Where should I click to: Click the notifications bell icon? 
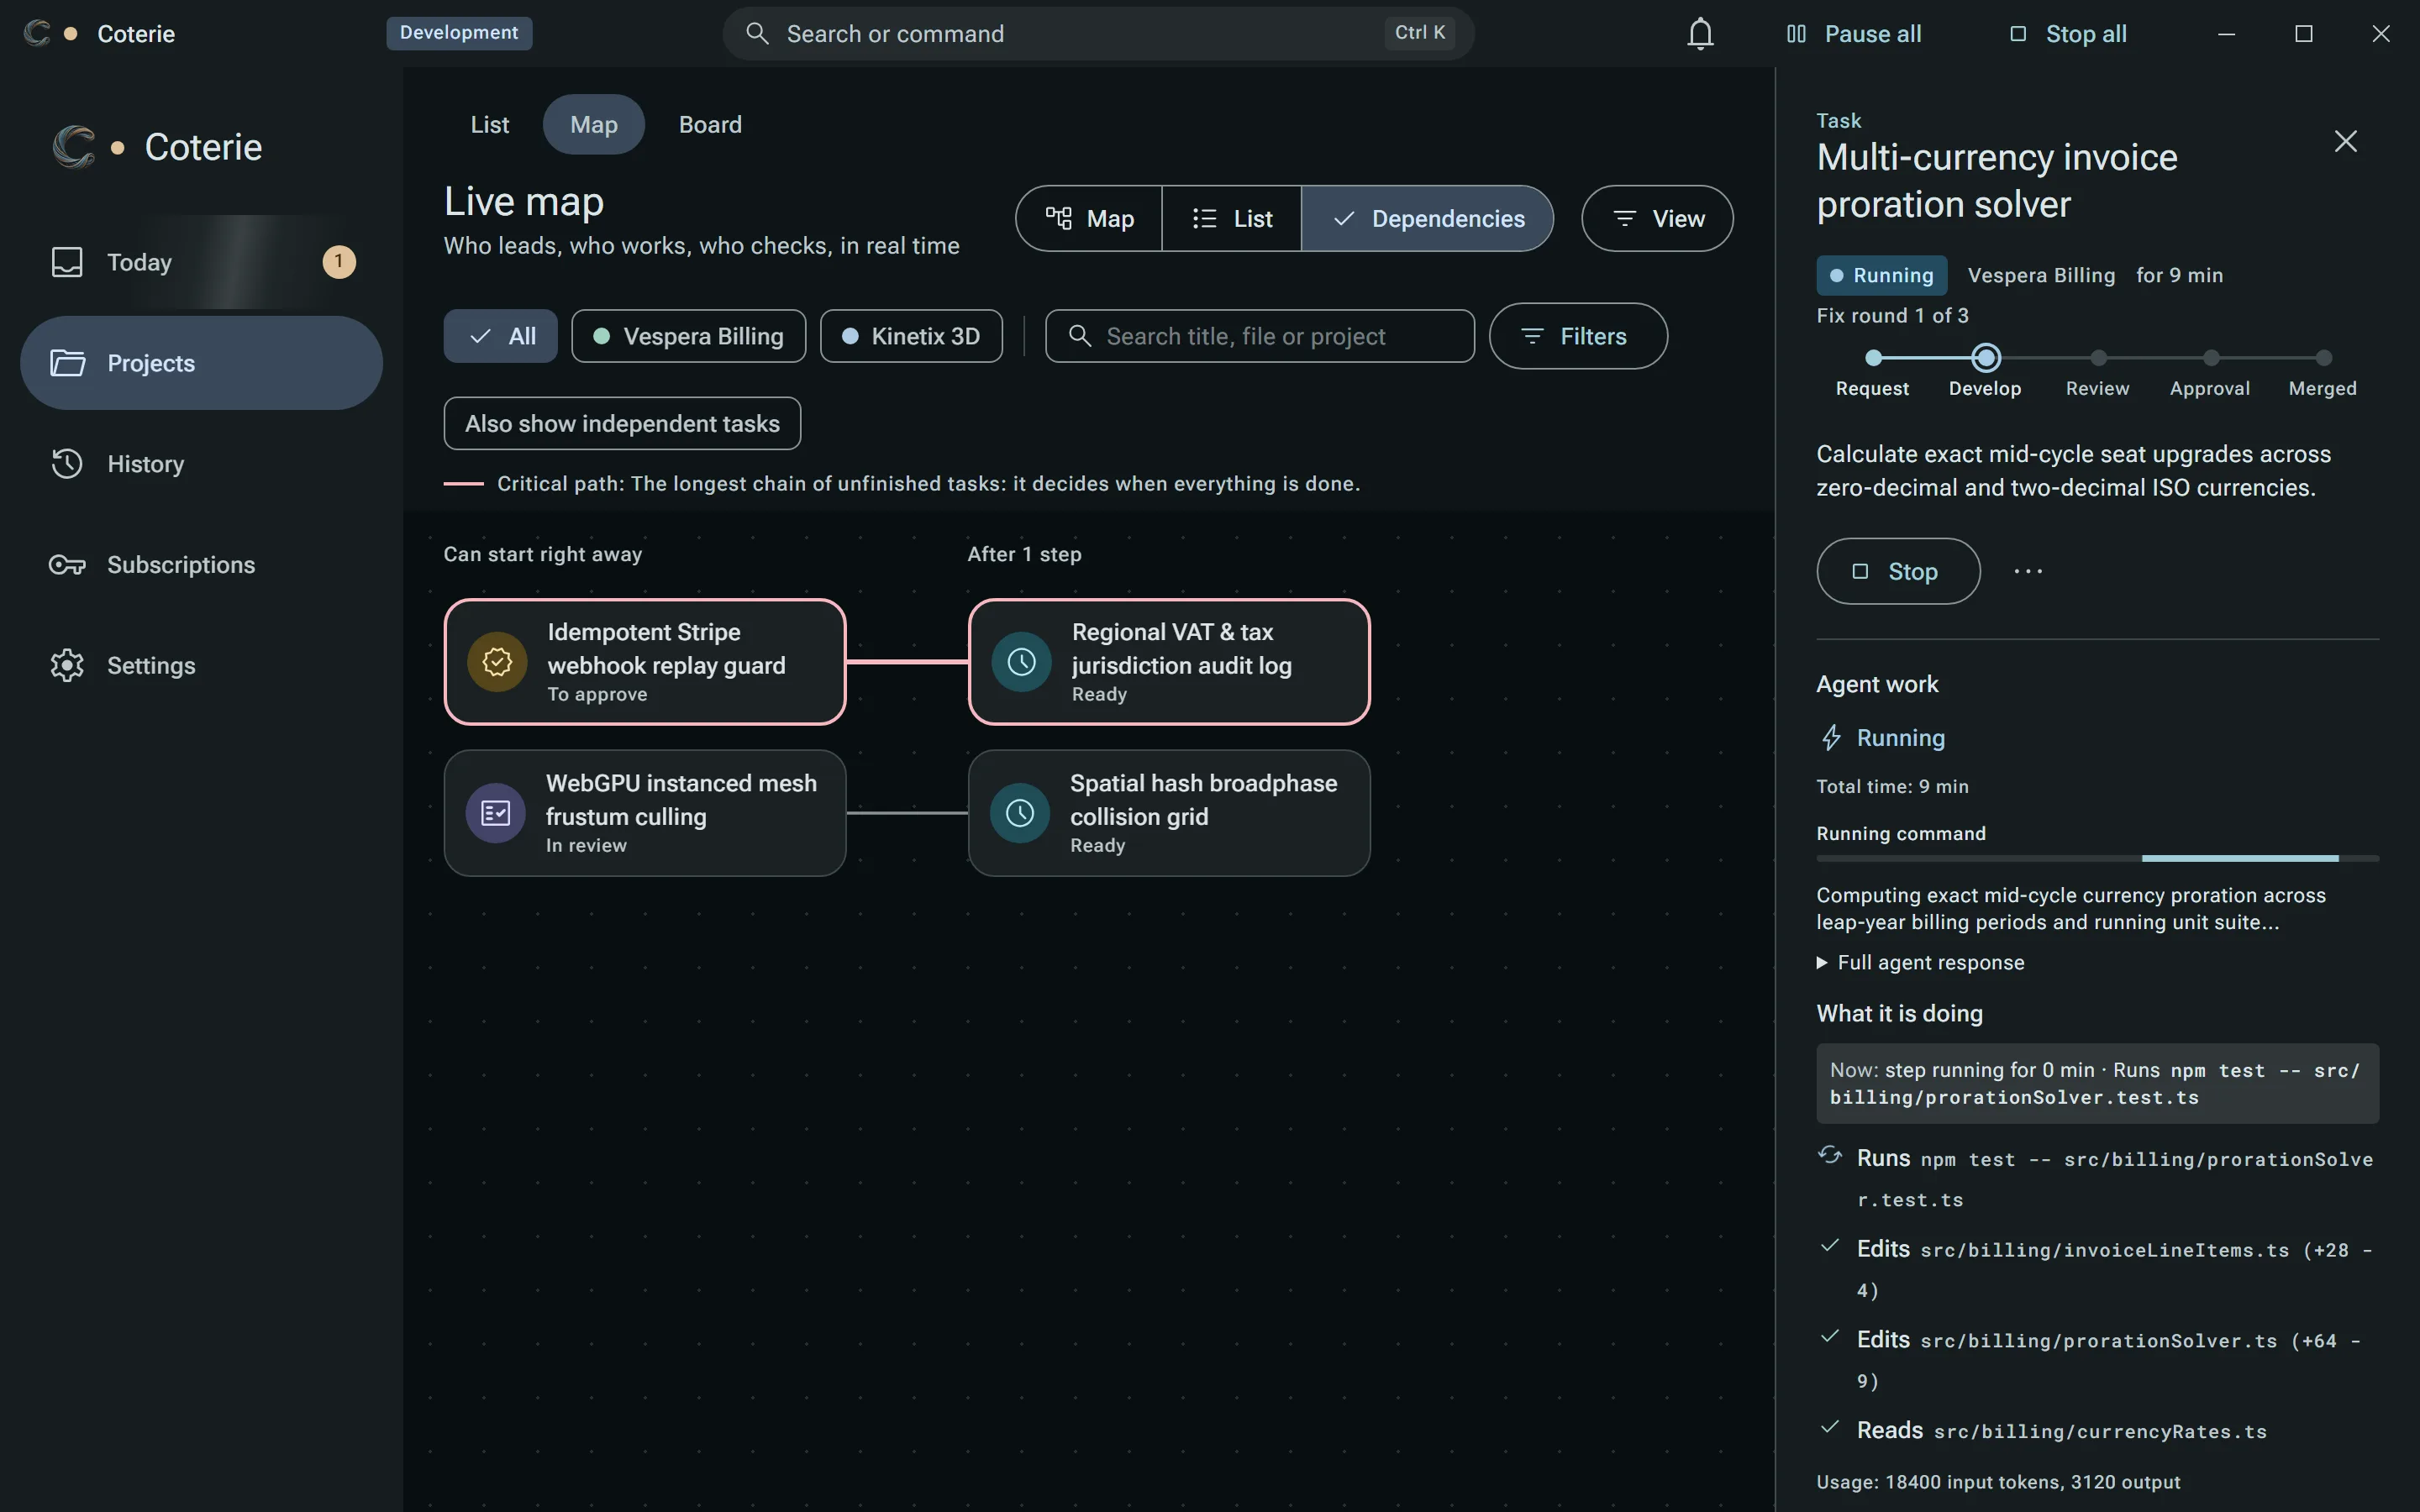1700,34
